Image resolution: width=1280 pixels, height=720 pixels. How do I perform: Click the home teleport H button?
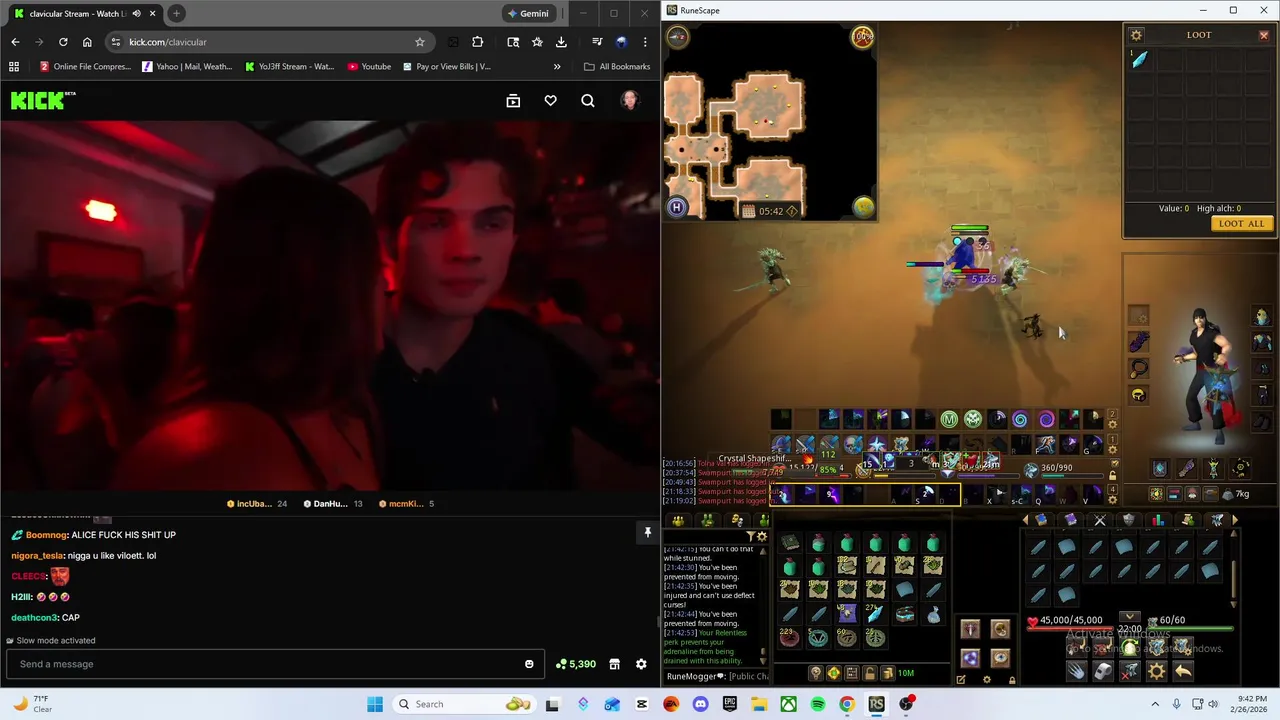676,207
